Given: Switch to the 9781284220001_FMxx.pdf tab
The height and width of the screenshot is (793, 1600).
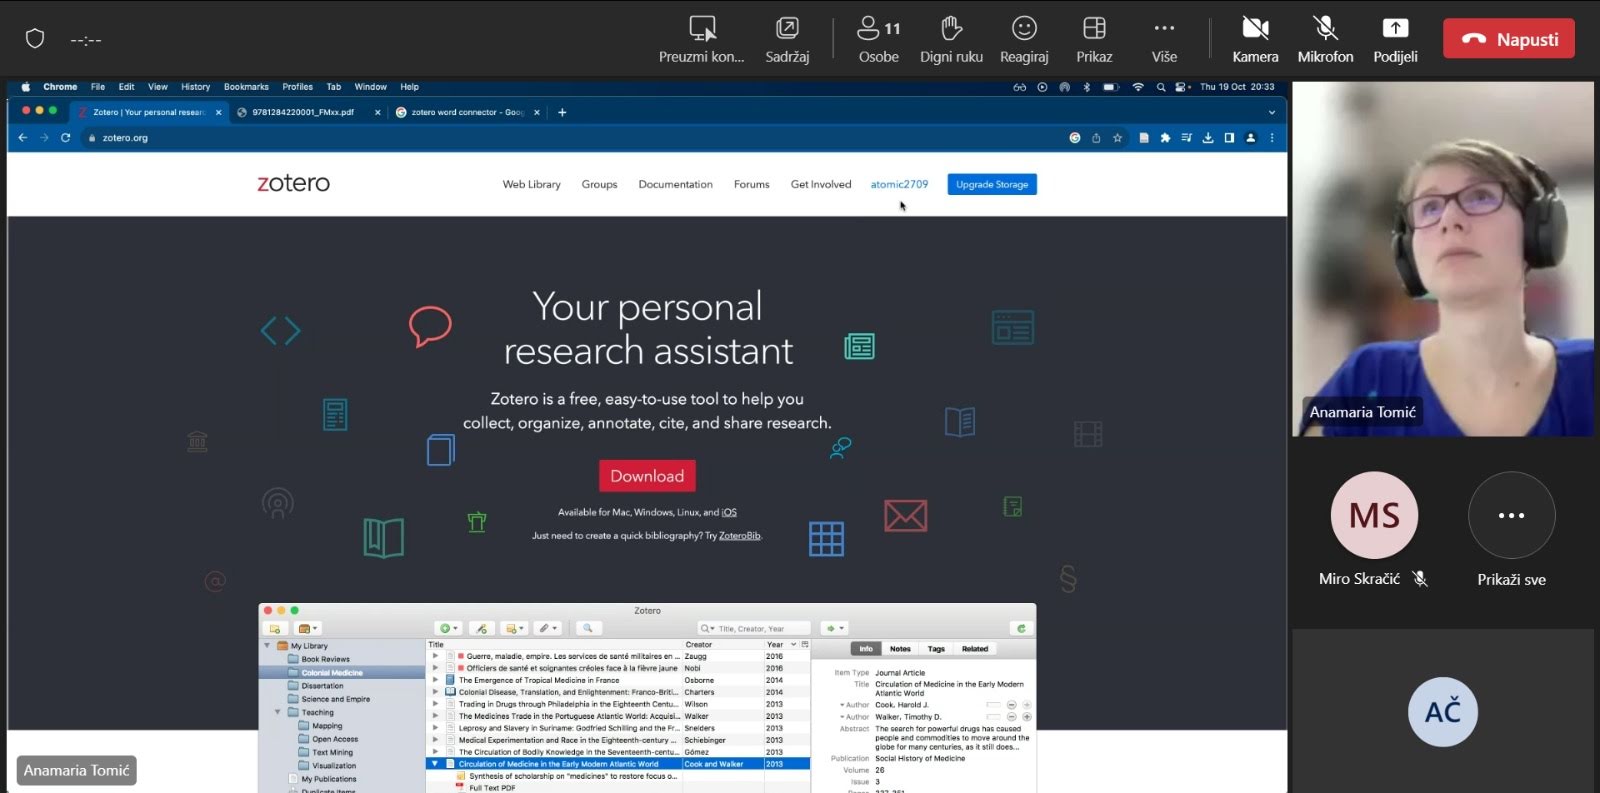Looking at the screenshot, I should 303,112.
